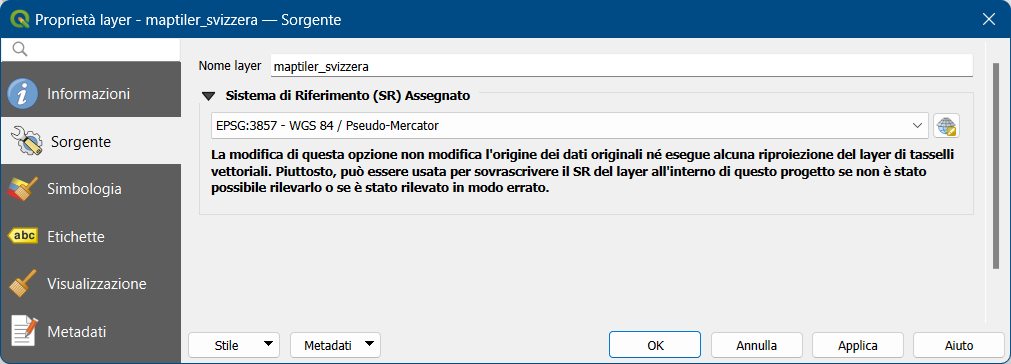Open the Informazioni section
The height and width of the screenshot is (364, 1011).
pyautogui.click(x=90, y=94)
